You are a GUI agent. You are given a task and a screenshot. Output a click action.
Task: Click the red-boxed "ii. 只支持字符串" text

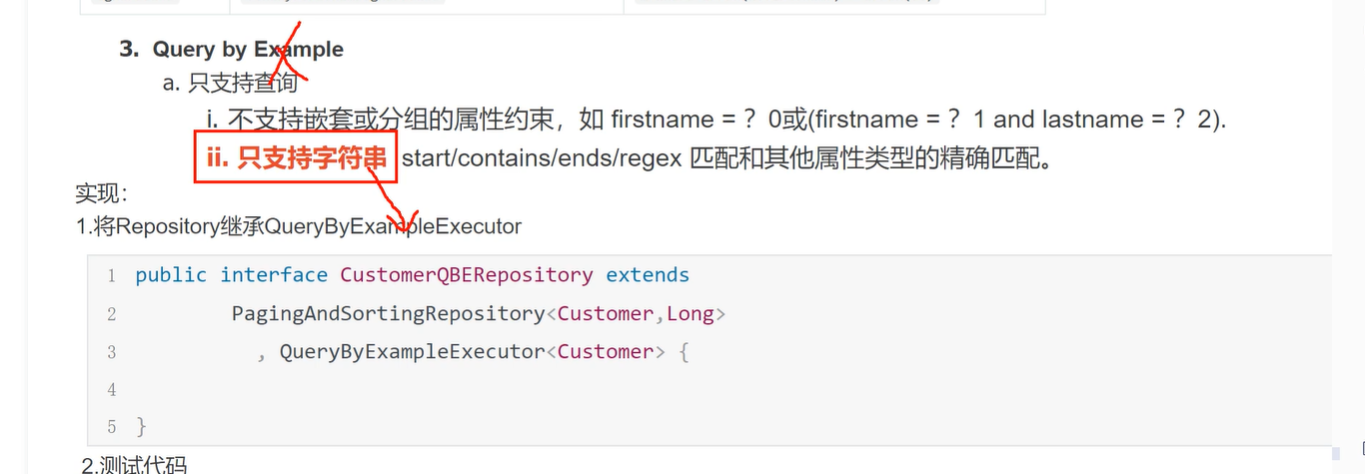(296, 157)
